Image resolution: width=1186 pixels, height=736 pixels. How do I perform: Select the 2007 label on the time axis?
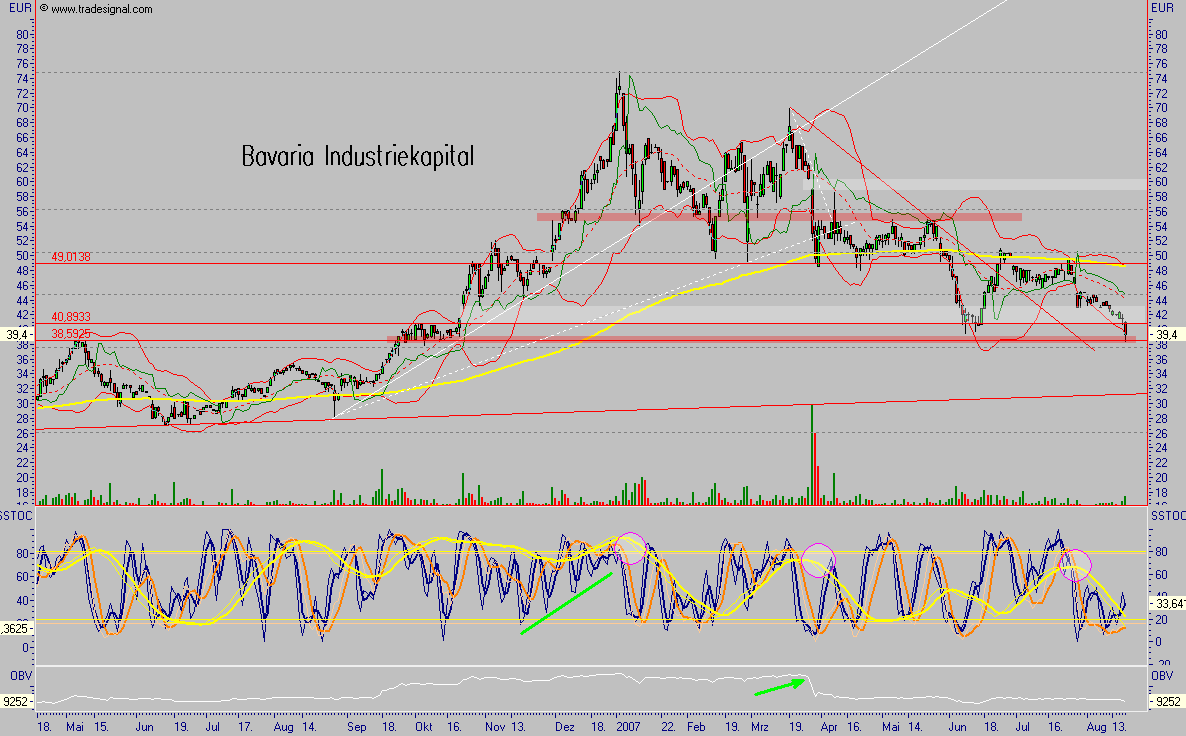tap(628, 728)
